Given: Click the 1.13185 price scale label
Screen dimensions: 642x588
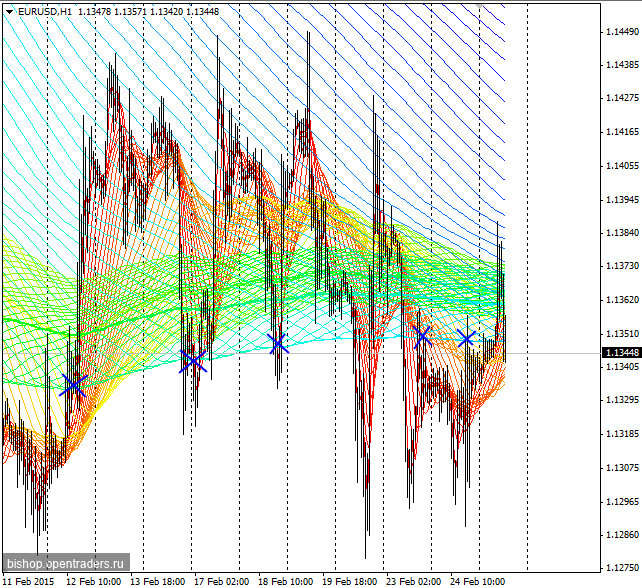Looking at the screenshot, I should (622, 434).
